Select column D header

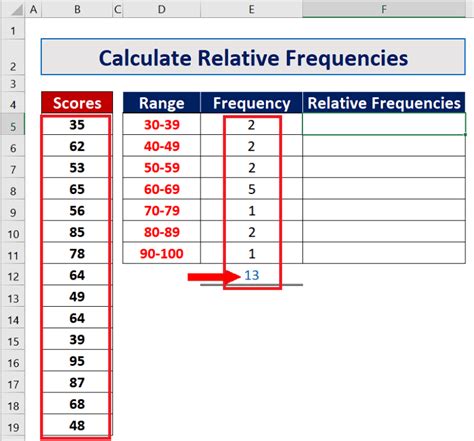(x=162, y=9)
